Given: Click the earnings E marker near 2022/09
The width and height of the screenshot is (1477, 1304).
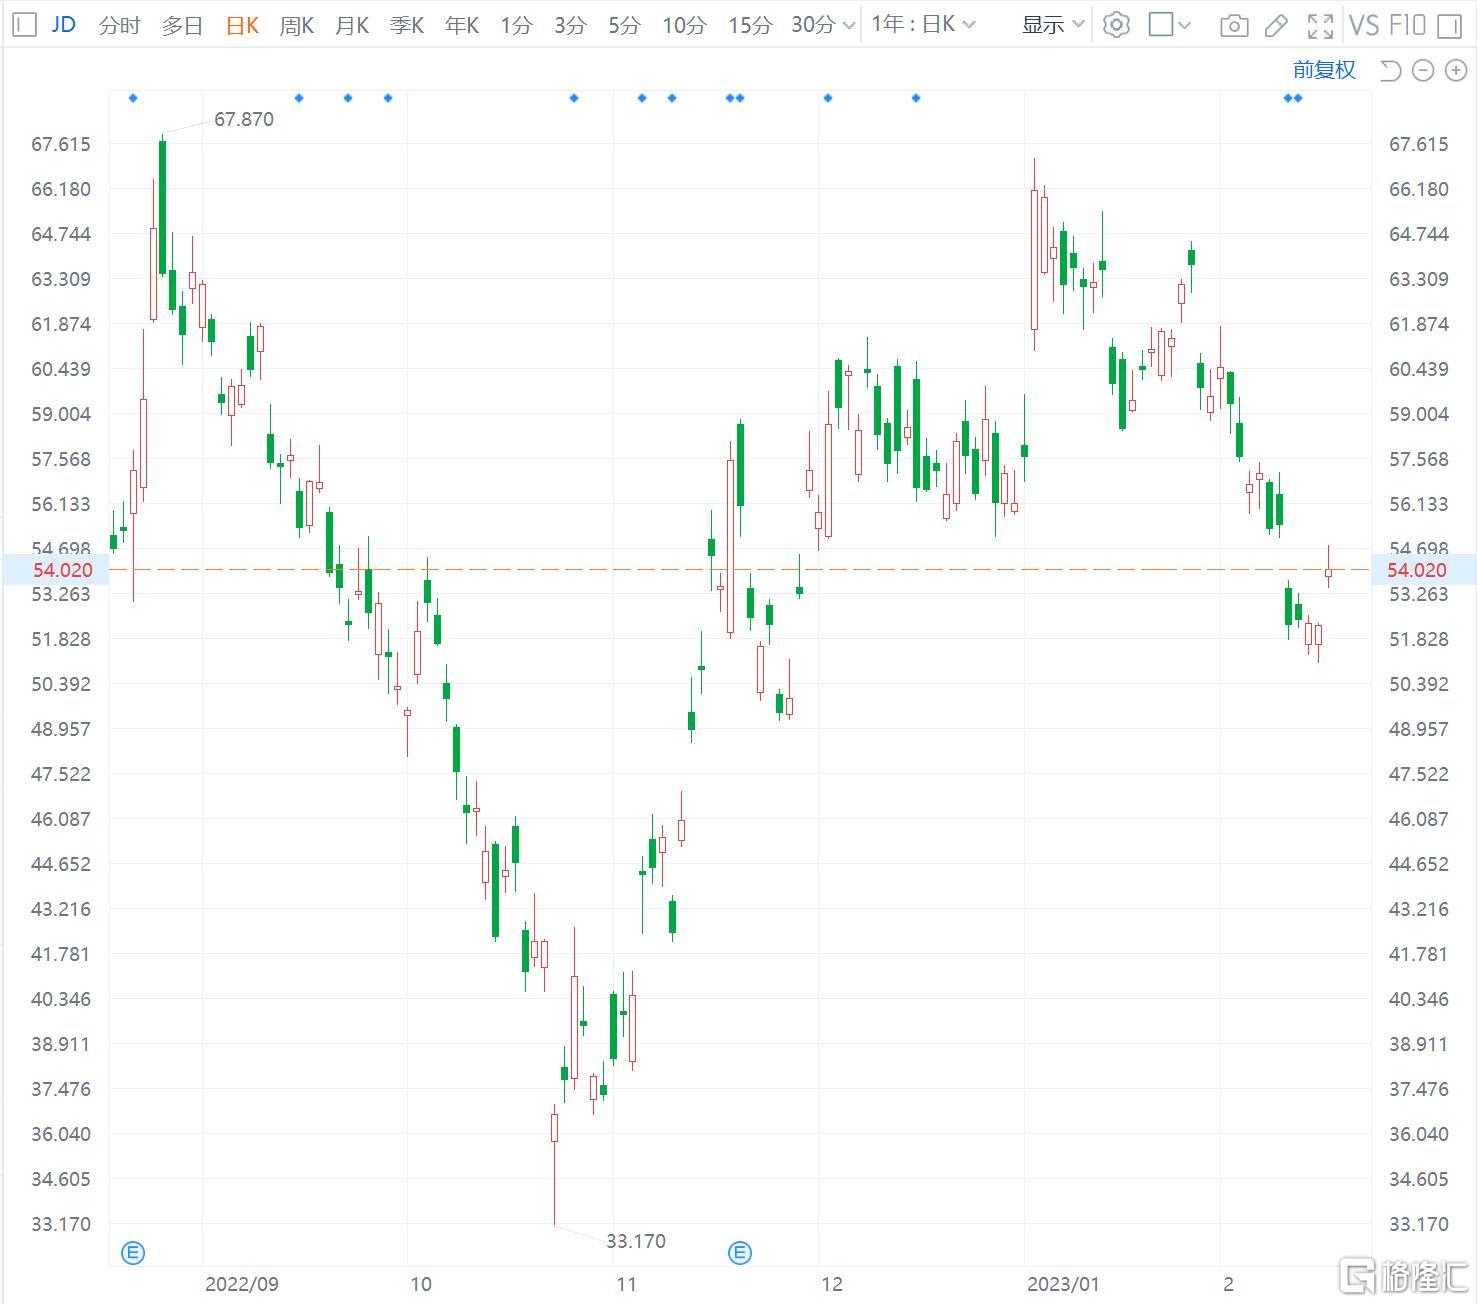Looking at the screenshot, I should (x=133, y=1252).
